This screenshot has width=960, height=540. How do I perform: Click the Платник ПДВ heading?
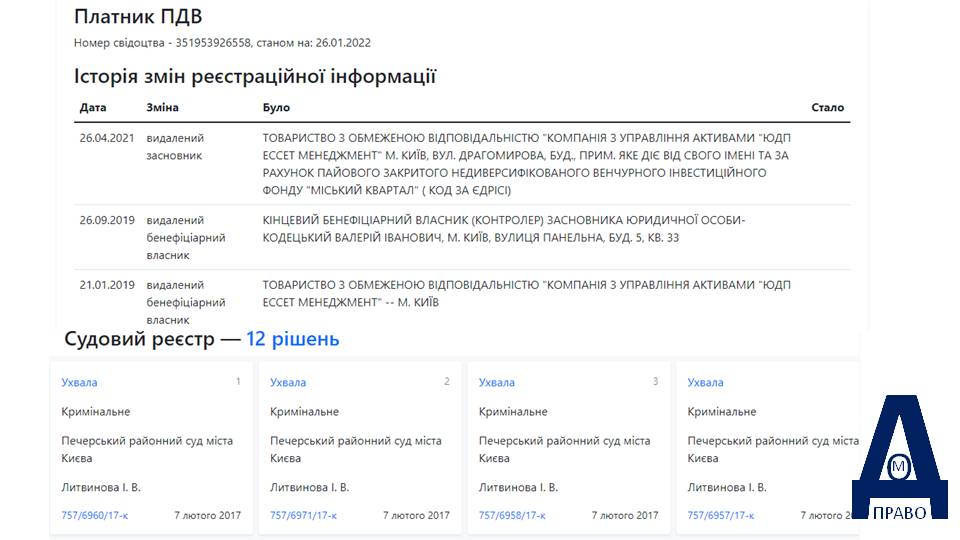pos(138,17)
